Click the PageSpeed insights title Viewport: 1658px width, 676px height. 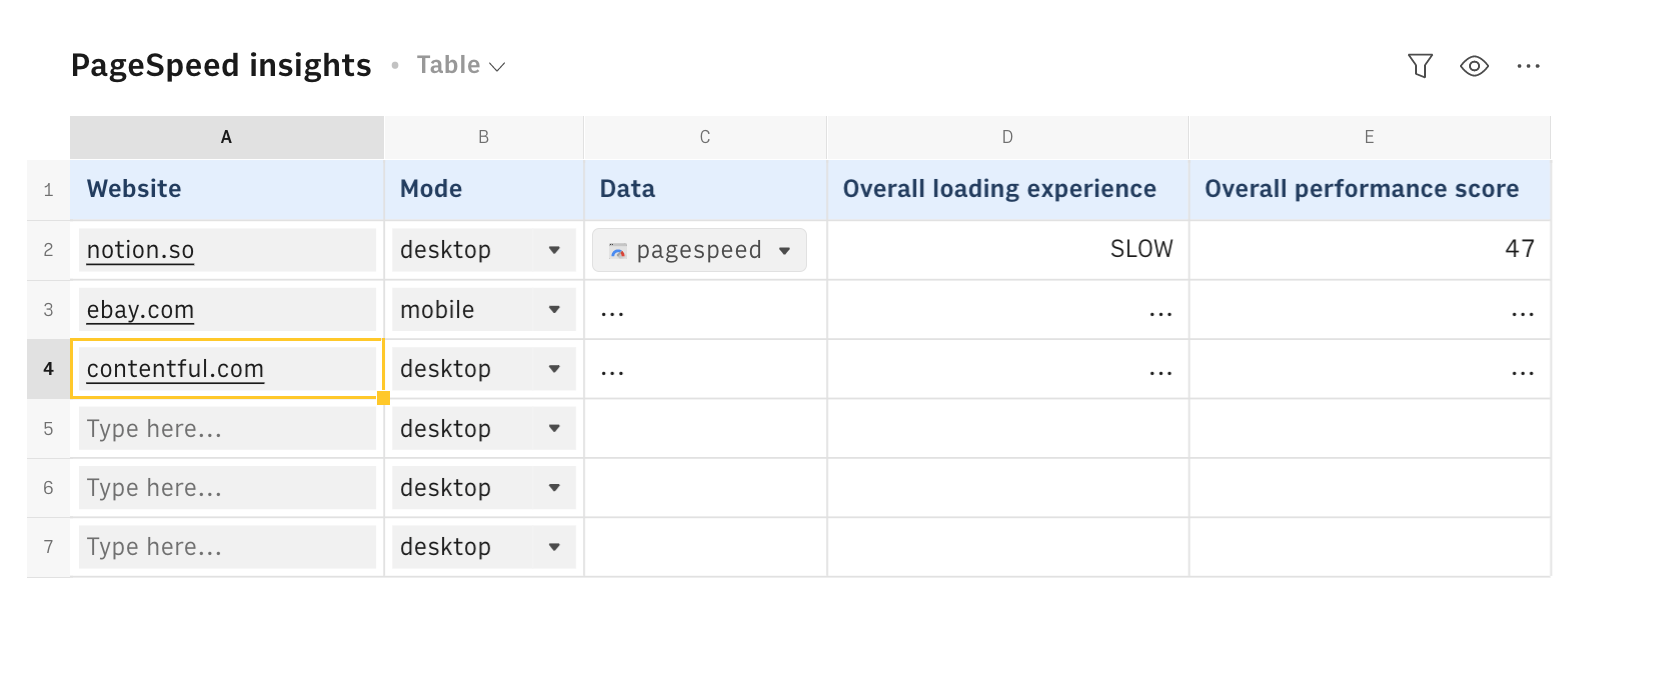(x=221, y=65)
